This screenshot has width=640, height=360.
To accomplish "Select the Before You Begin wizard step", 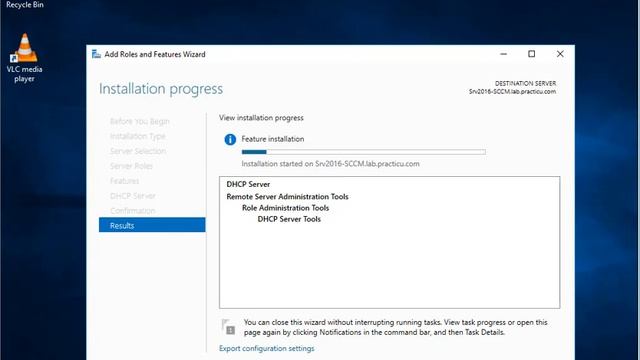I will 140,121.
